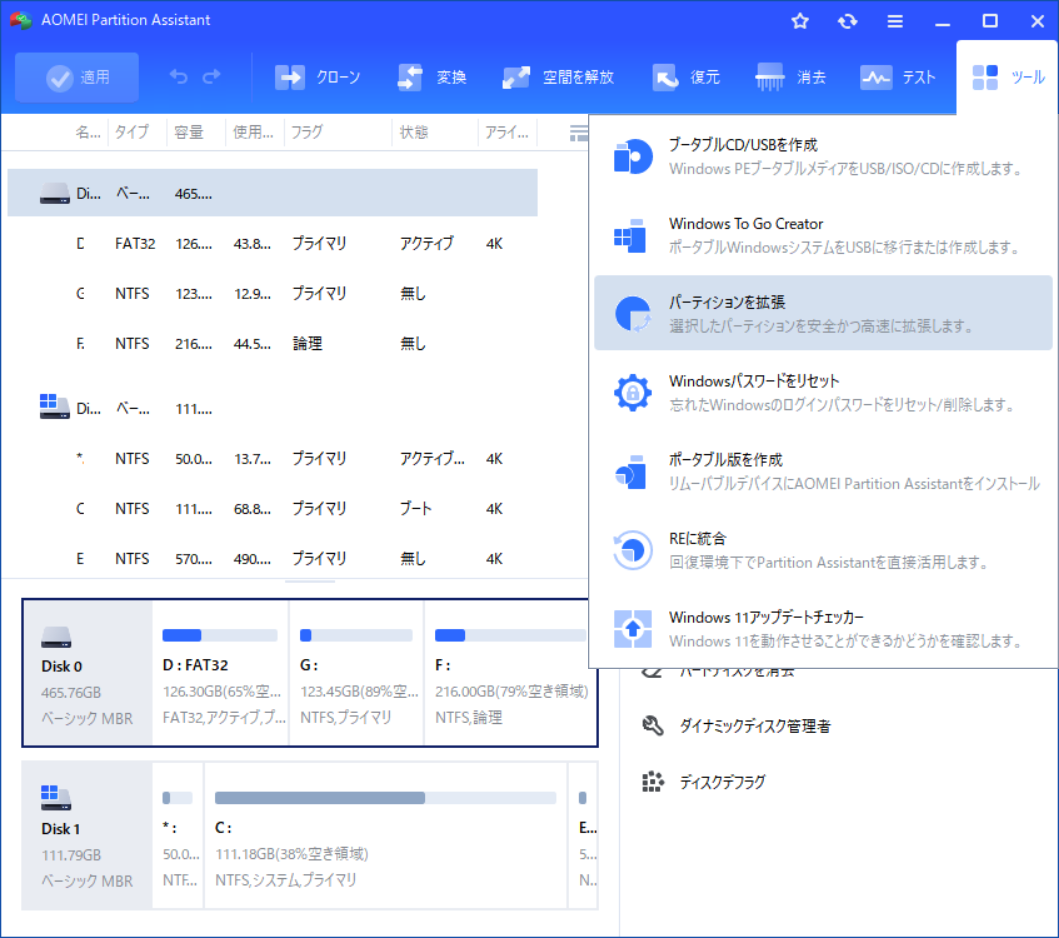Click the E partition block on Disk 1
This screenshot has height=938, width=1059.
[x=584, y=835]
